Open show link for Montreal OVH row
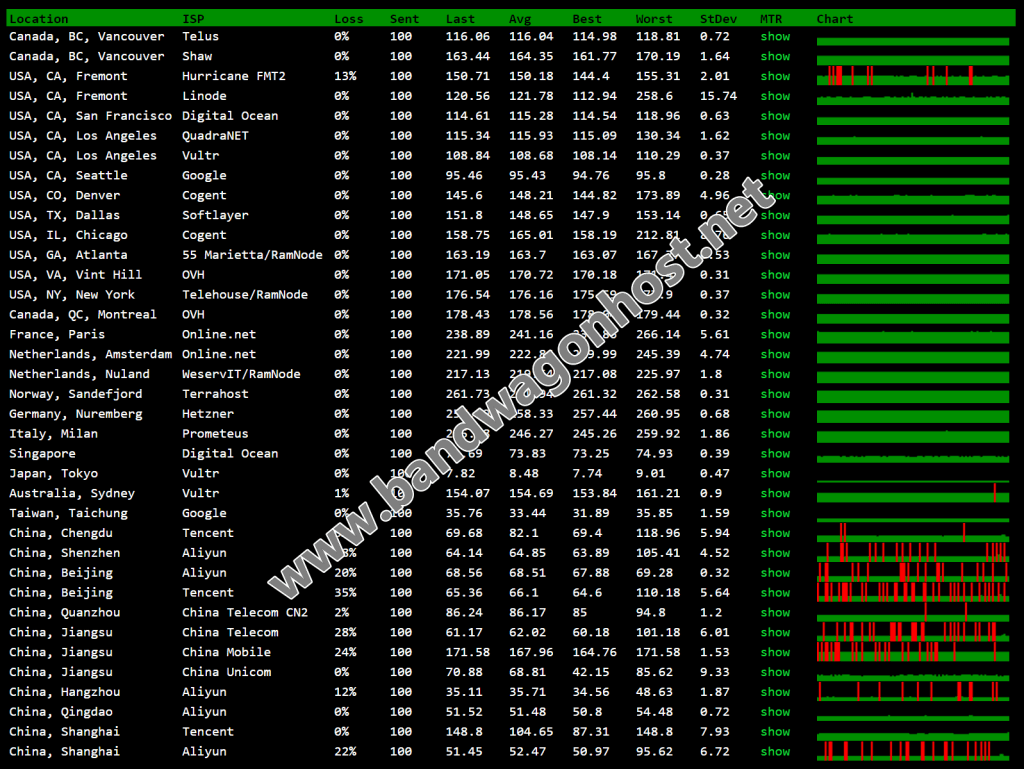 click(775, 315)
